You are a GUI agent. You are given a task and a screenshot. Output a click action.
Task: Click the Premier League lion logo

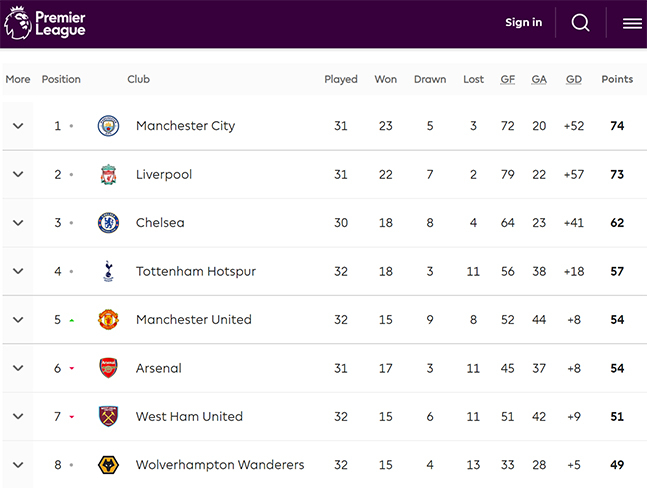[18, 23]
